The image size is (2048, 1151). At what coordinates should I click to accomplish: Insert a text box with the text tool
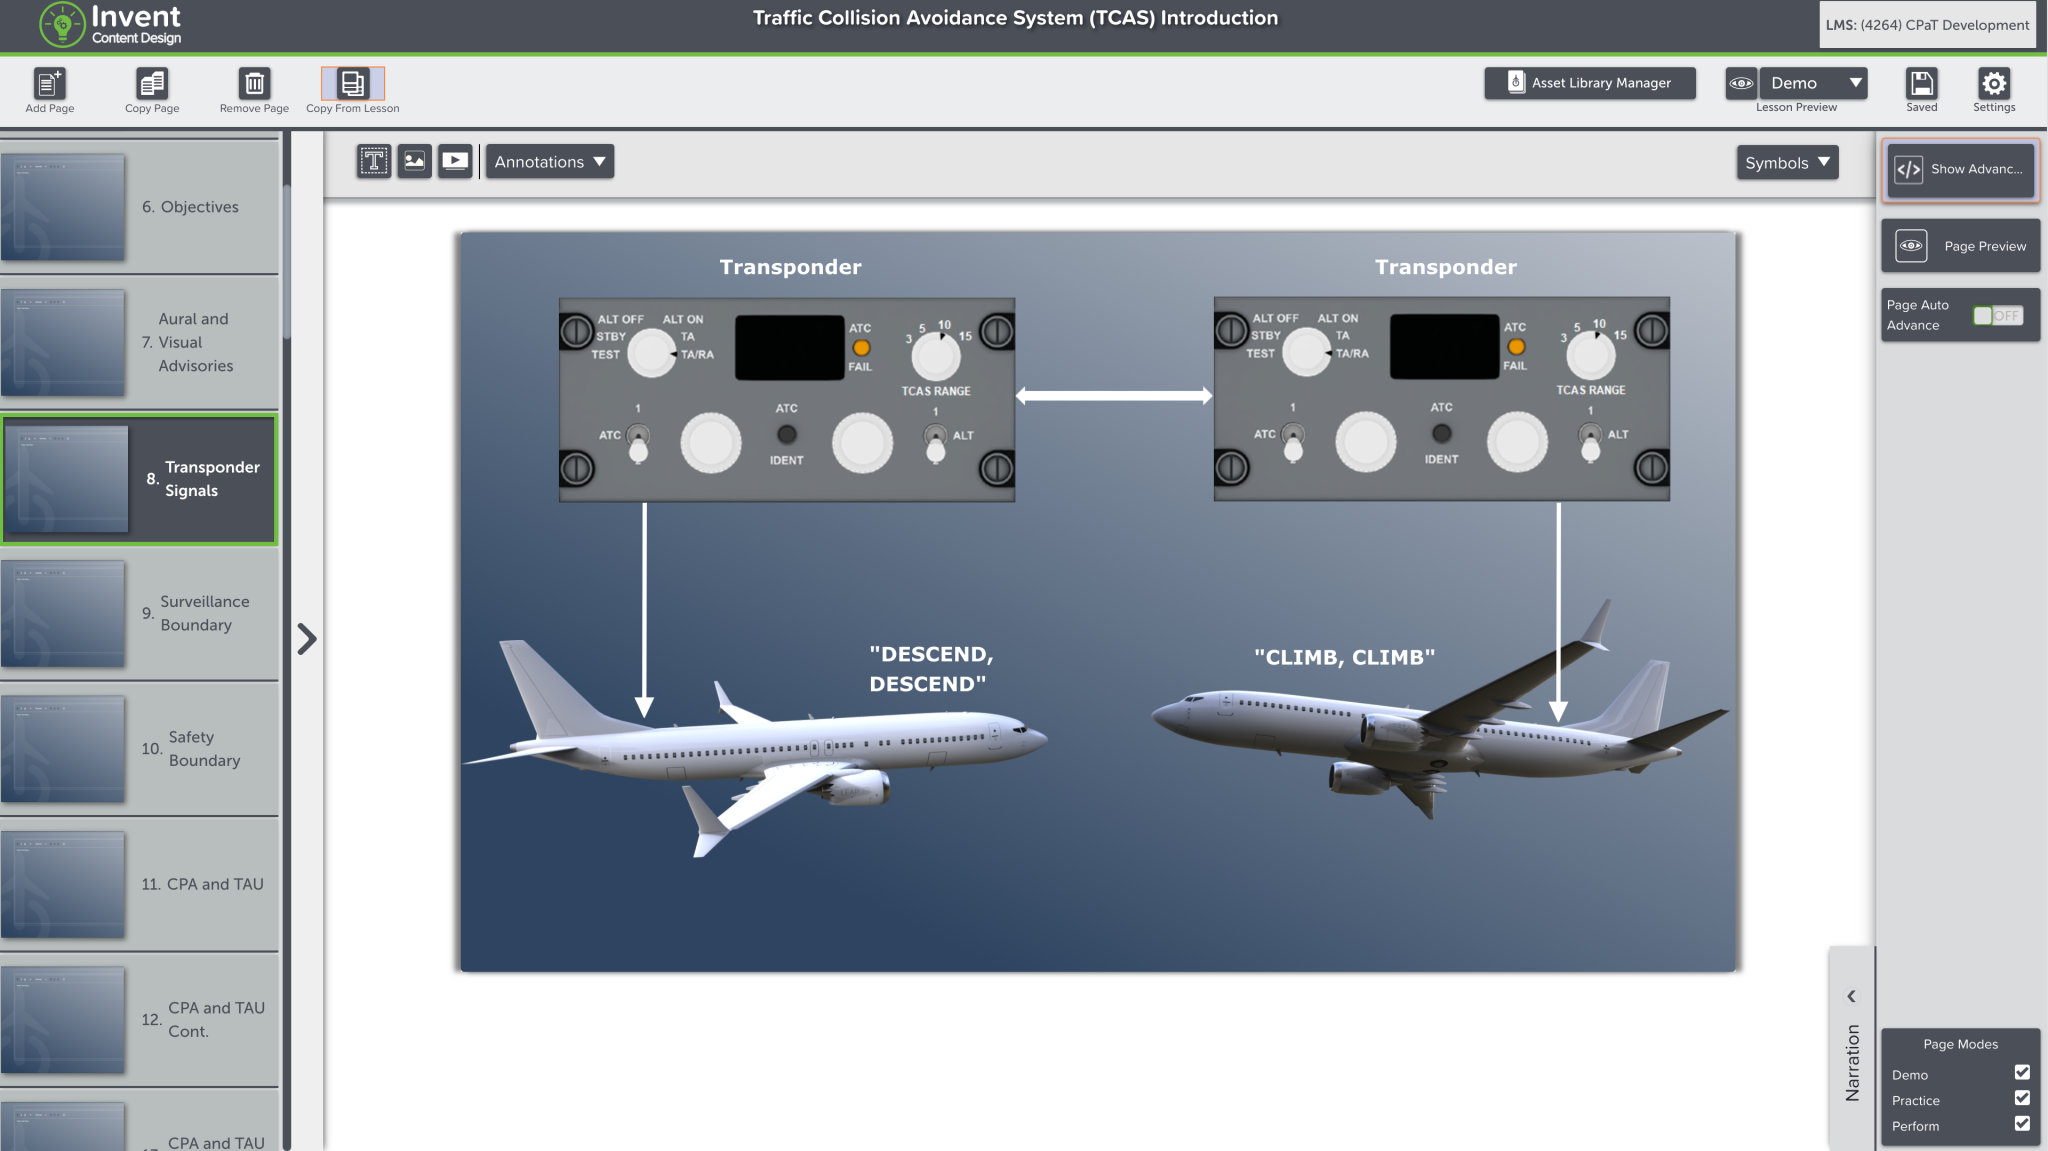click(x=374, y=161)
